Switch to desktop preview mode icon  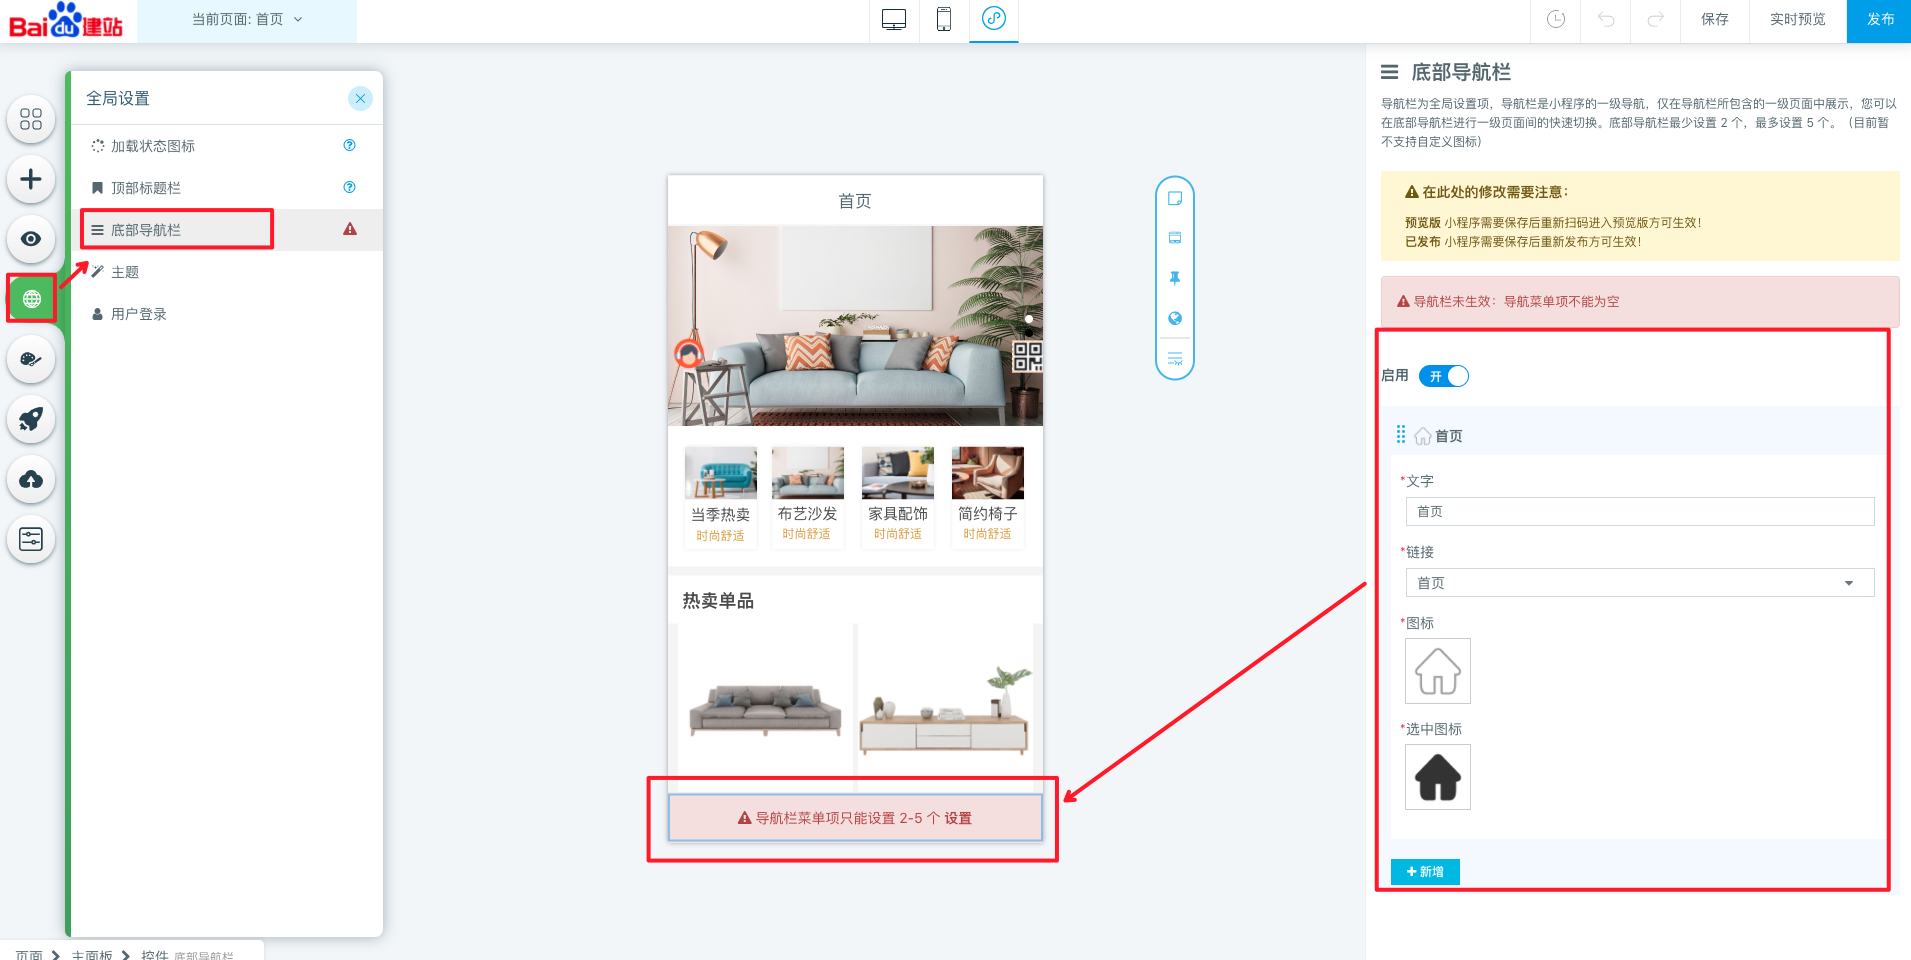(894, 20)
